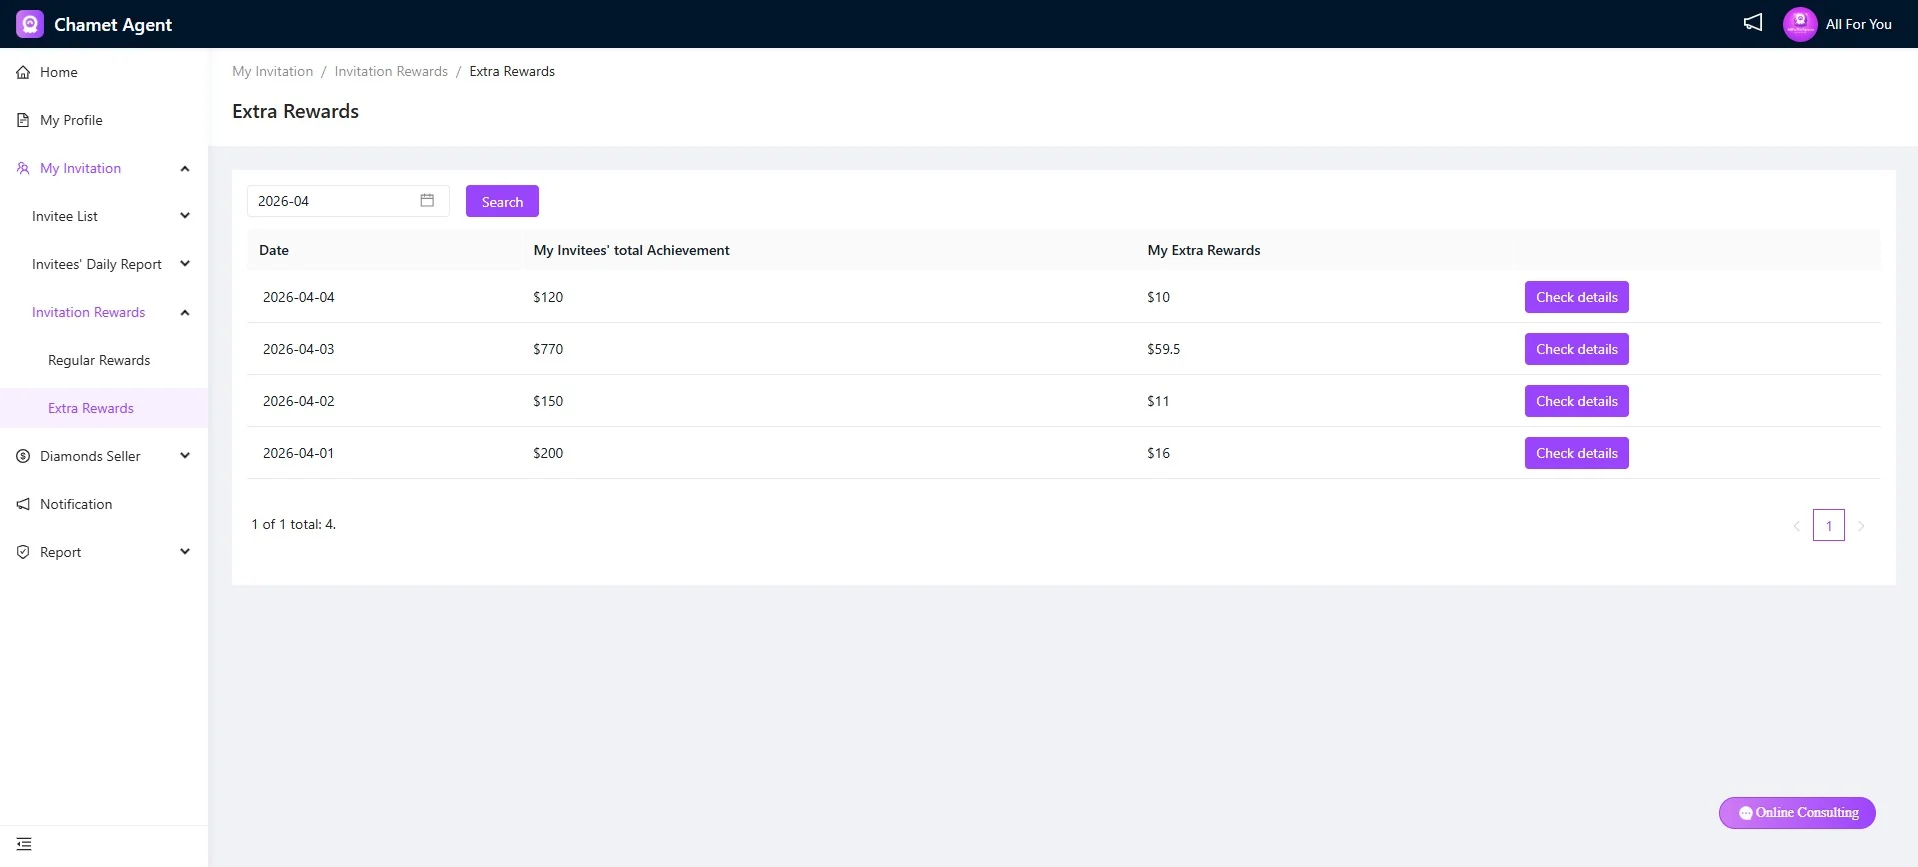Click the Chamet Agent logo icon

click(x=30, y=24)
